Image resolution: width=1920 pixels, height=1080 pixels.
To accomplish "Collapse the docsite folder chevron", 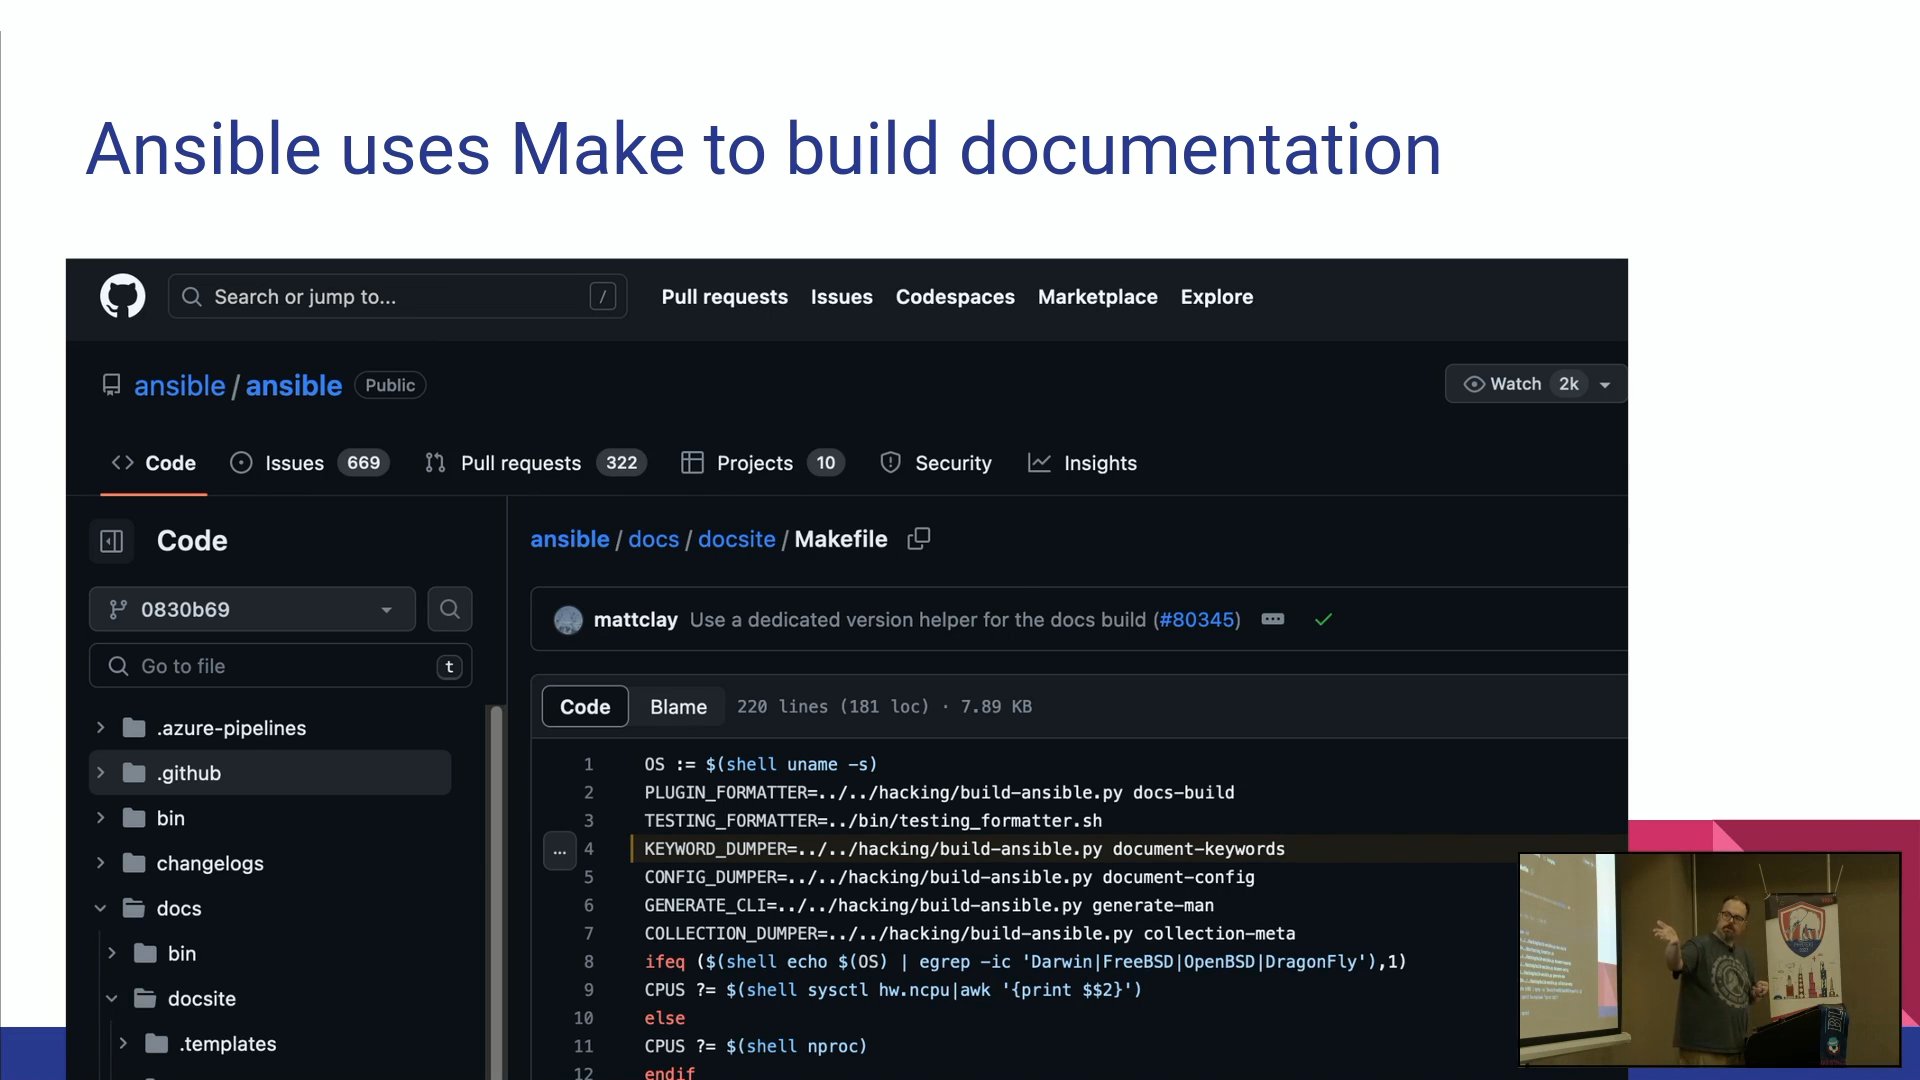I will 111,998.
